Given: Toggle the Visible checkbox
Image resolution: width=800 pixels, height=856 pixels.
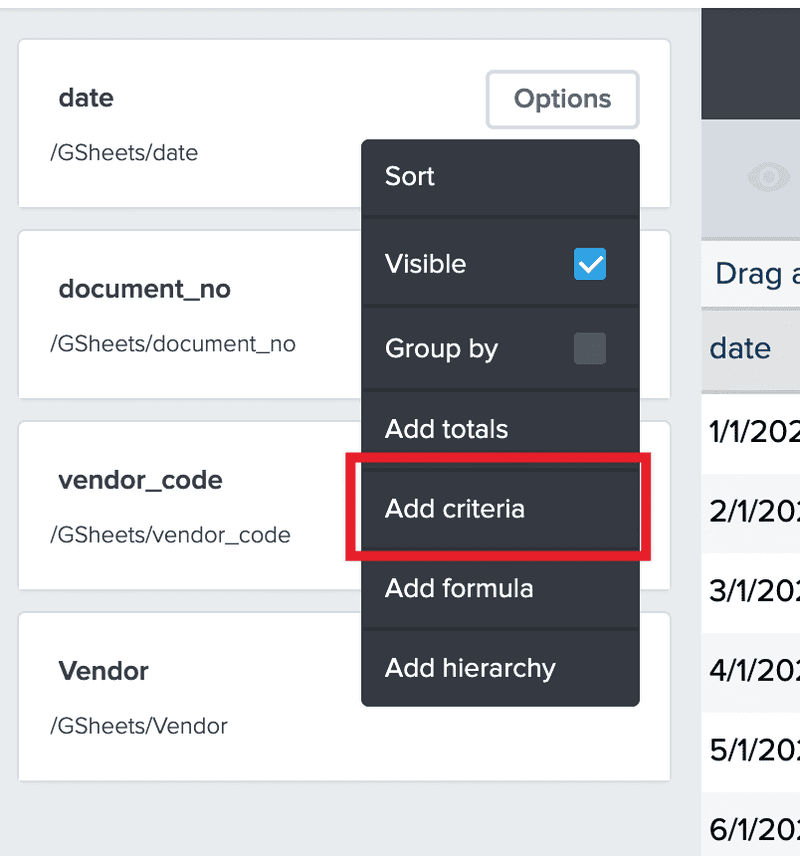Looking at the screenshot, I should (589, 264).
